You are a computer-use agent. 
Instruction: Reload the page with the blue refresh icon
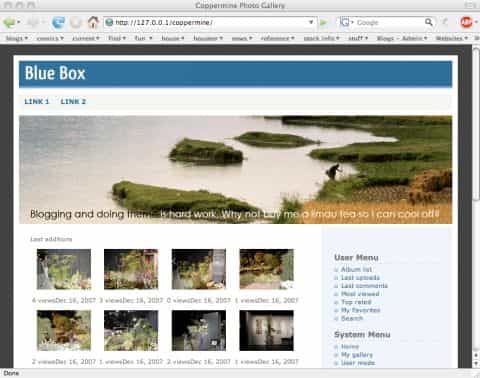click(x=58, y=22)
